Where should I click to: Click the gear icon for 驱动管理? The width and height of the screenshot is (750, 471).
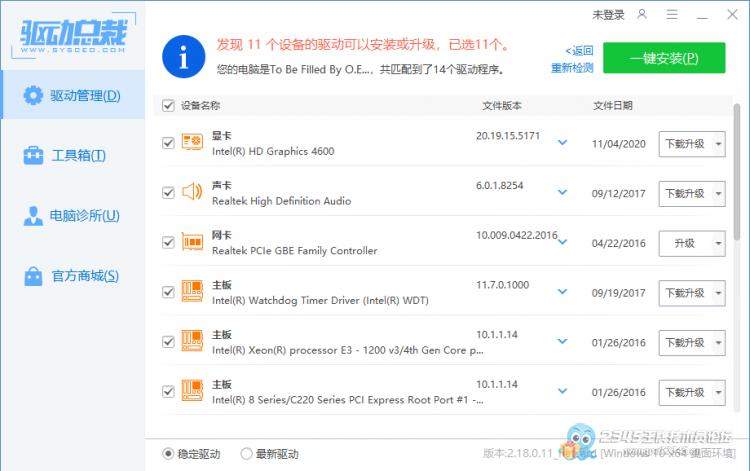tap(33, 96)
